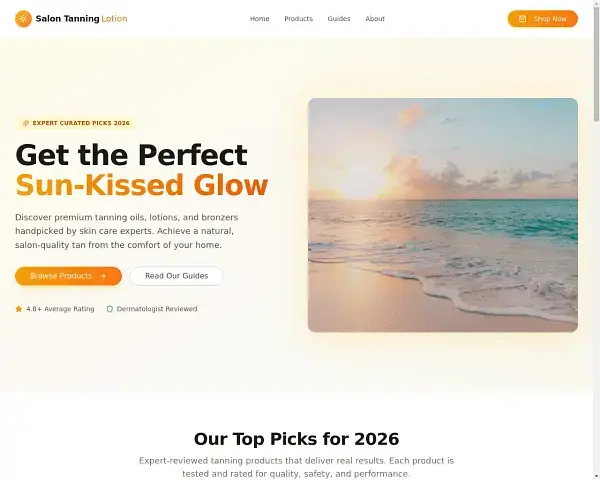Click the sun logo icon in the header
600x480 pixels.
23,19
